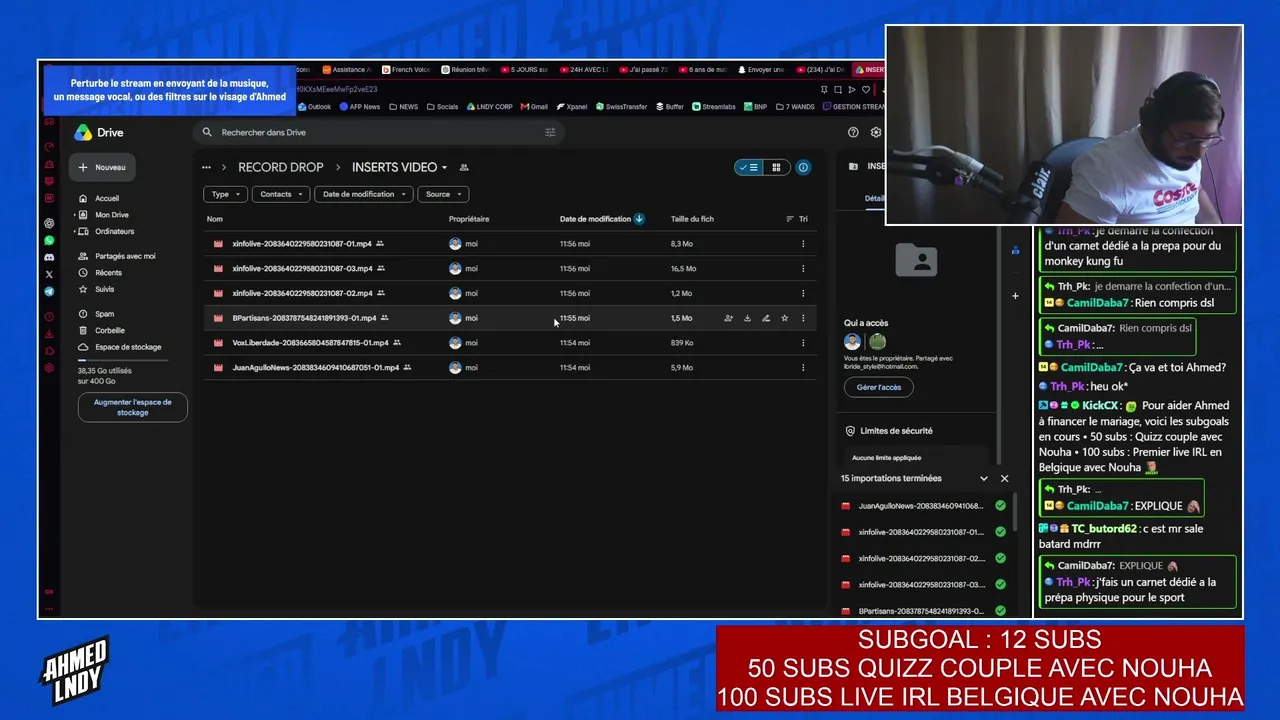Click the plus add-ons icon in side panel

tap(1015, 295)
